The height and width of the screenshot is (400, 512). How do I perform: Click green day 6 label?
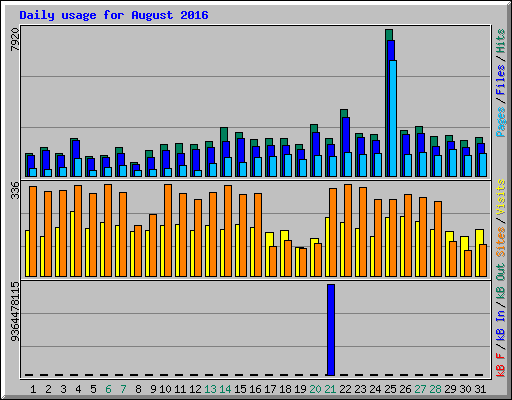pos(108,389)
